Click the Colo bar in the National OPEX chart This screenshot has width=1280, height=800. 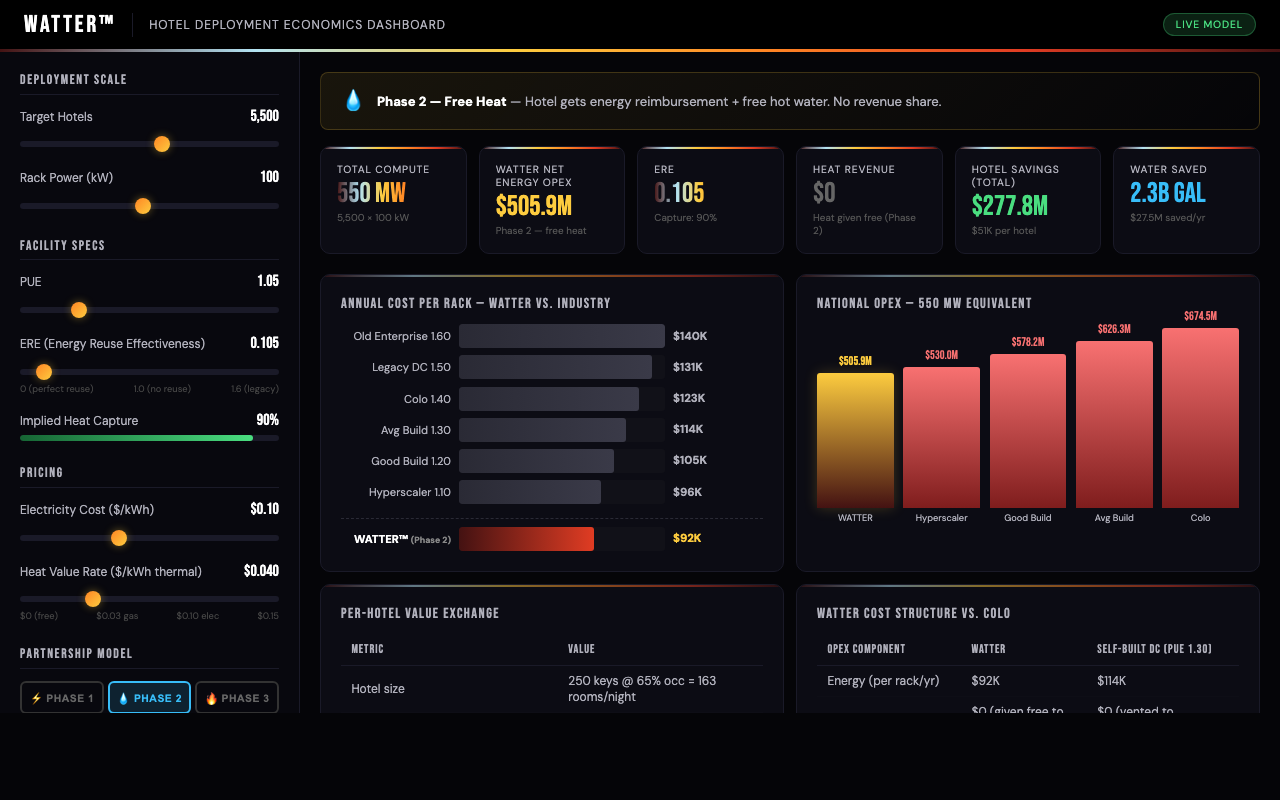point(1200,418)
